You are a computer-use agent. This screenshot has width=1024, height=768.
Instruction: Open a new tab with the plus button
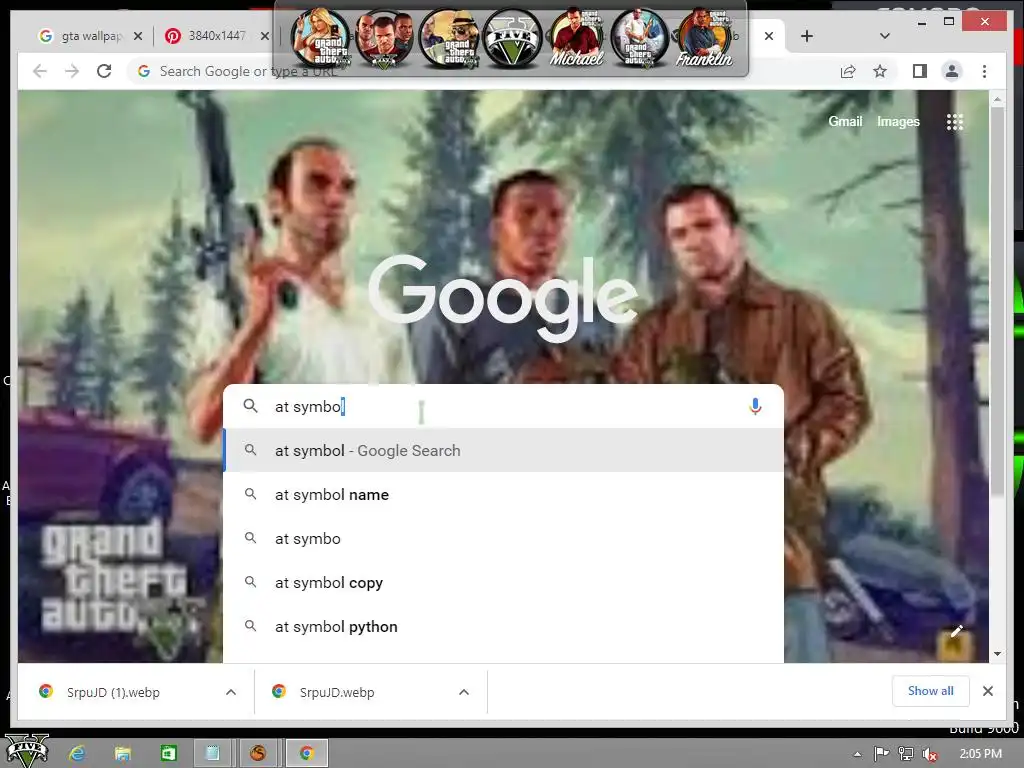[x=807, y=36]
